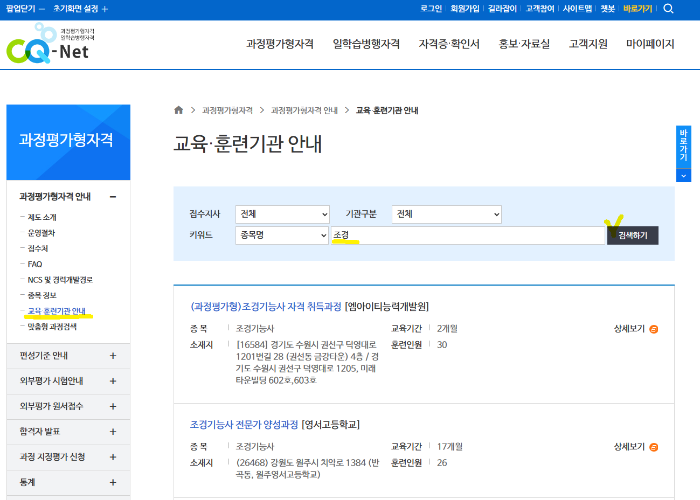Open 교육·훈련기관 안내 in sidebar
The height and width of the screenshot is (500, 700).
56,311
